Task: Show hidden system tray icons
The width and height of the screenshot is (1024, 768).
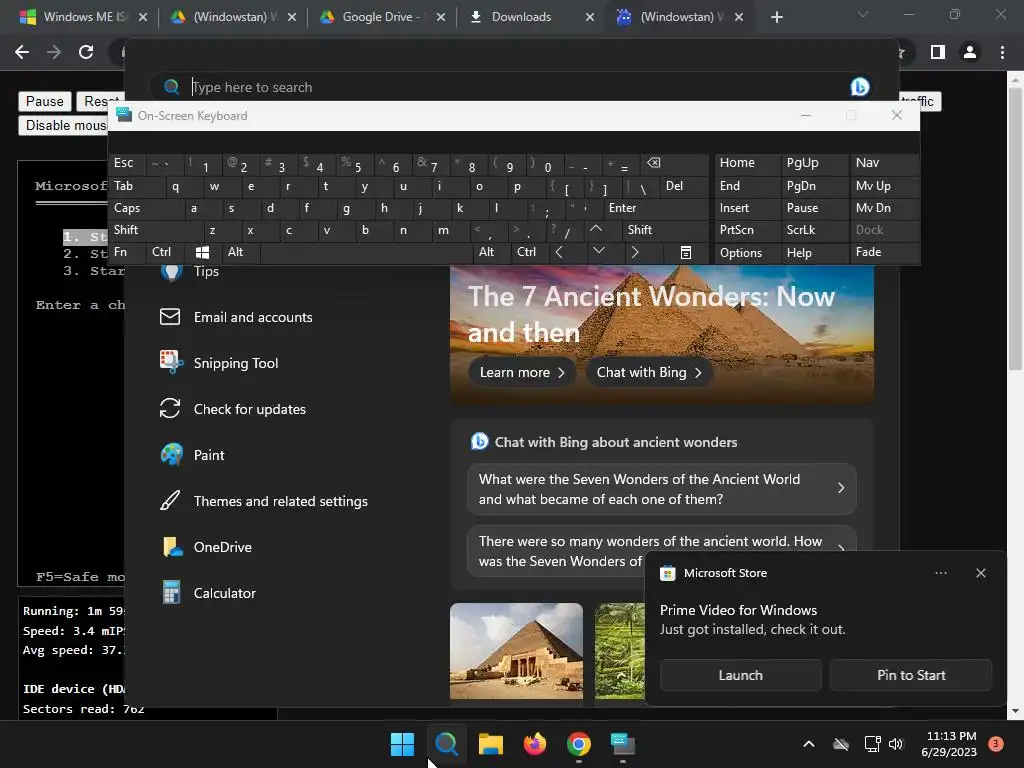Action: coord(808,744)
